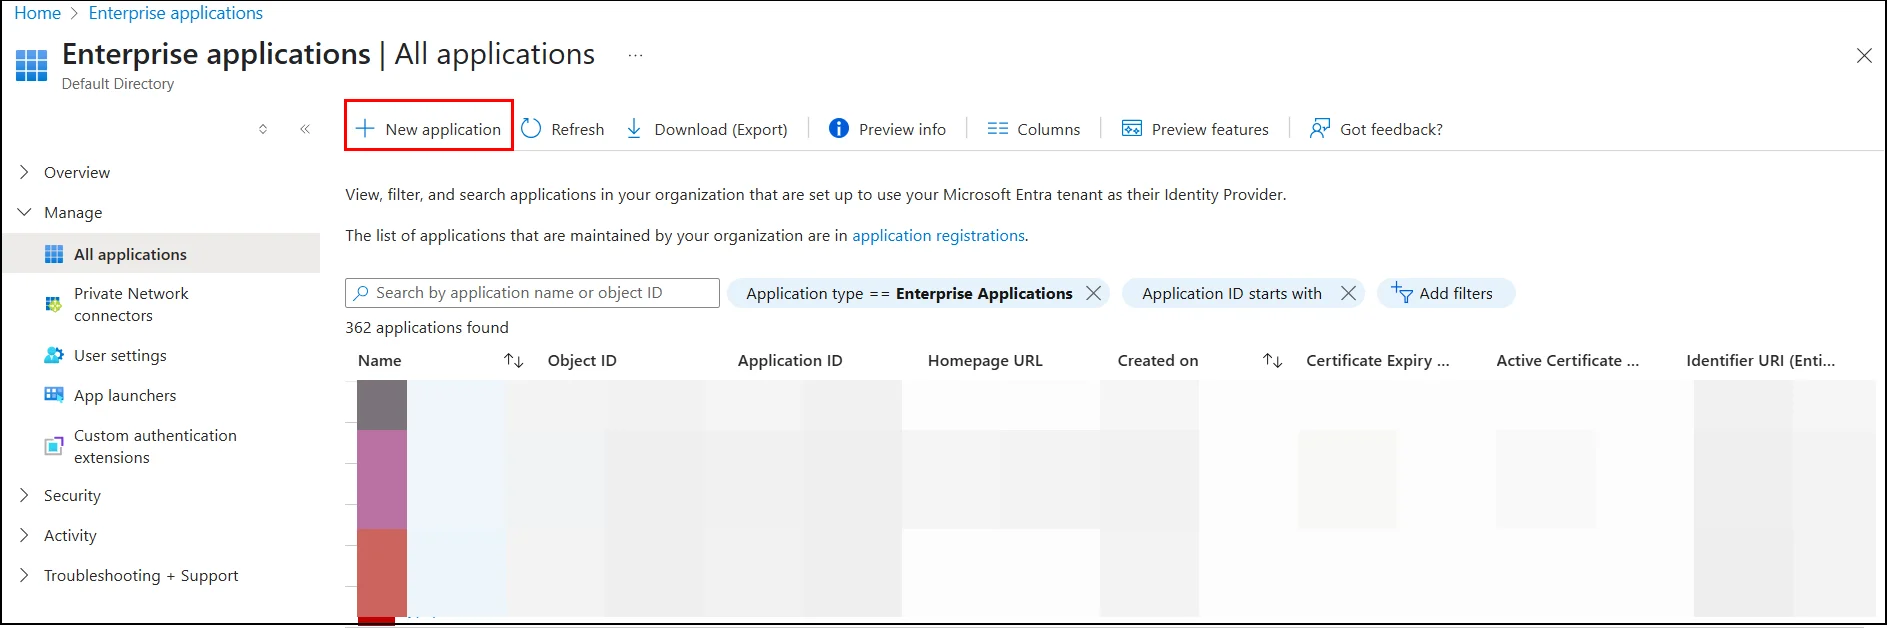Open User settings page
This screenshot has width=1889, height=628.
click(x=120, y=355)
